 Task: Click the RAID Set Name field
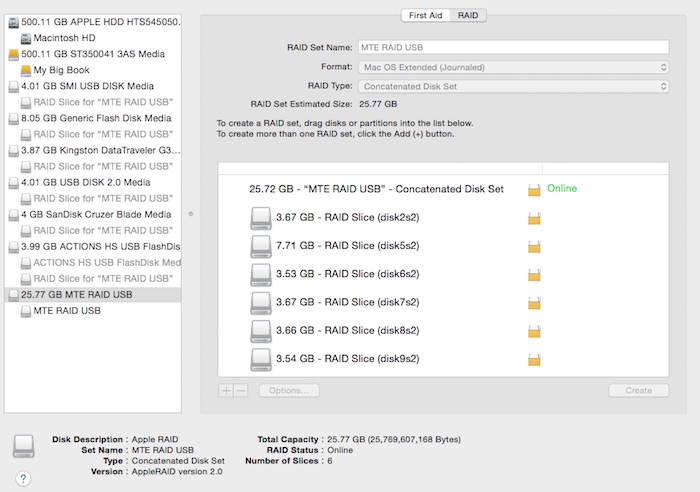click(513, 47)
